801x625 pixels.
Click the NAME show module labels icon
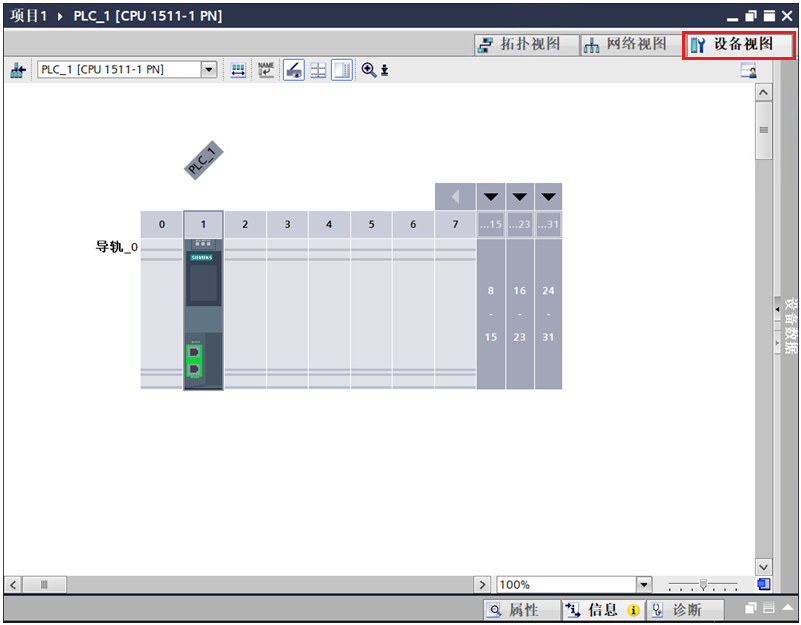point(266,70)
